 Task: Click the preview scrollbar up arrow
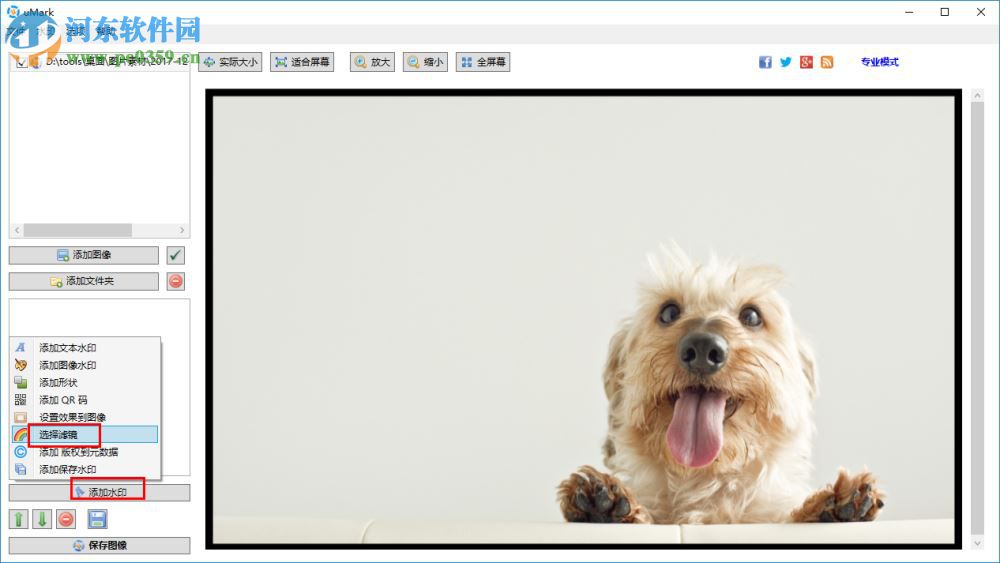click(977, 96)
